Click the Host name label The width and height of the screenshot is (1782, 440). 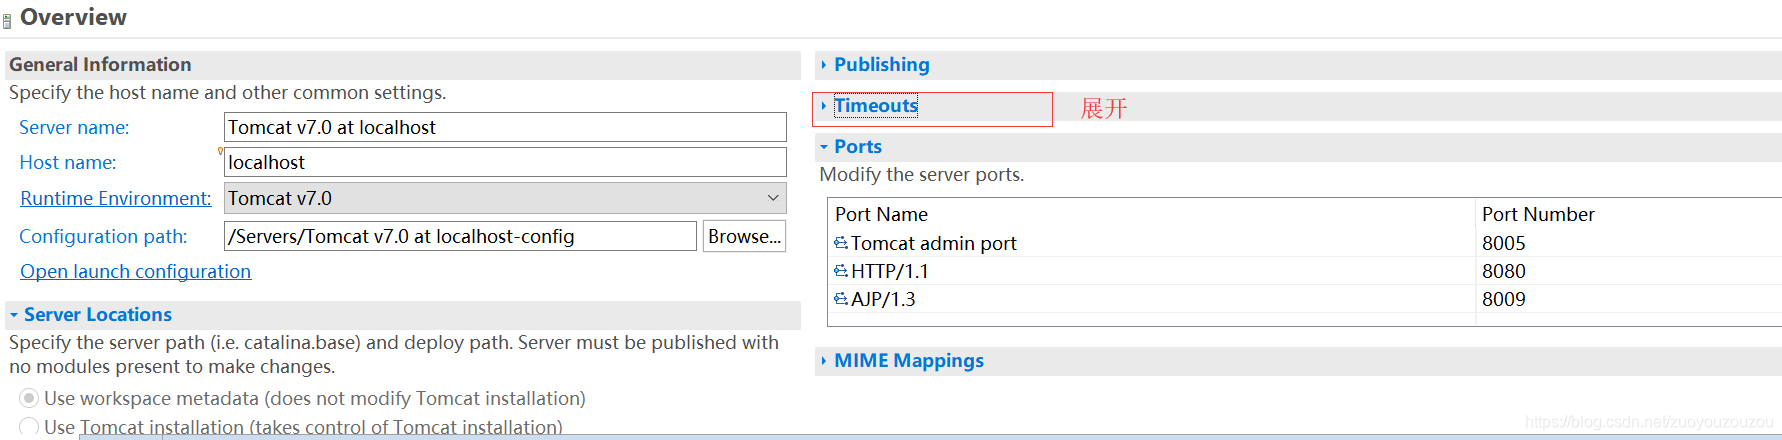(68, 162)
